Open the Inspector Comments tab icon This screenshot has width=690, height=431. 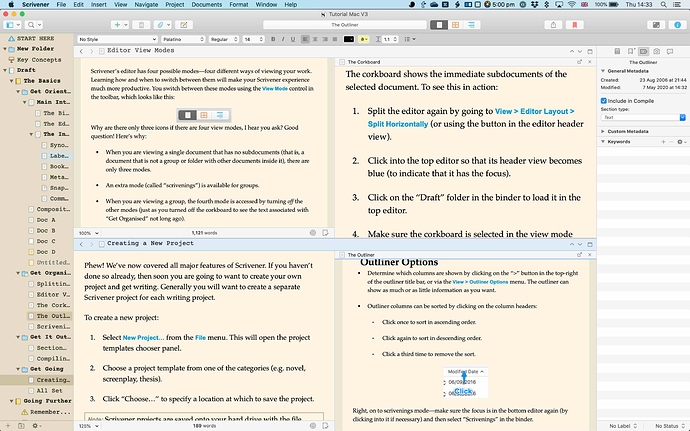670,52
